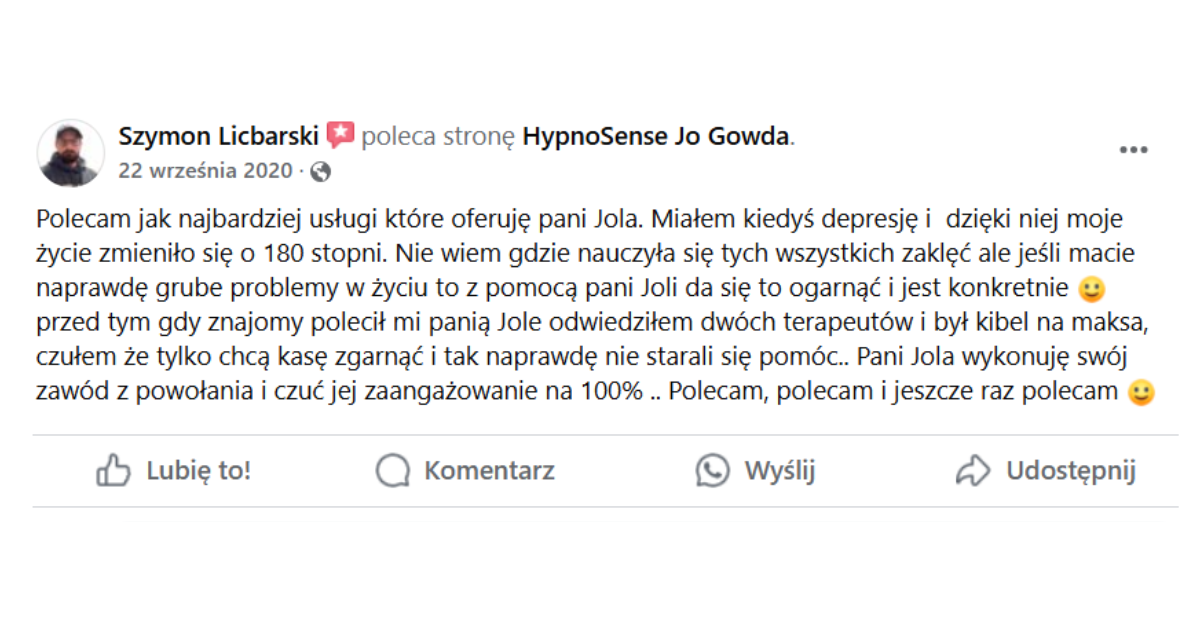This screenshot has width=1200, height=630.
Task: Visit the HypnoSense Jo Gowda page link
Action: [x=656, y=136]
